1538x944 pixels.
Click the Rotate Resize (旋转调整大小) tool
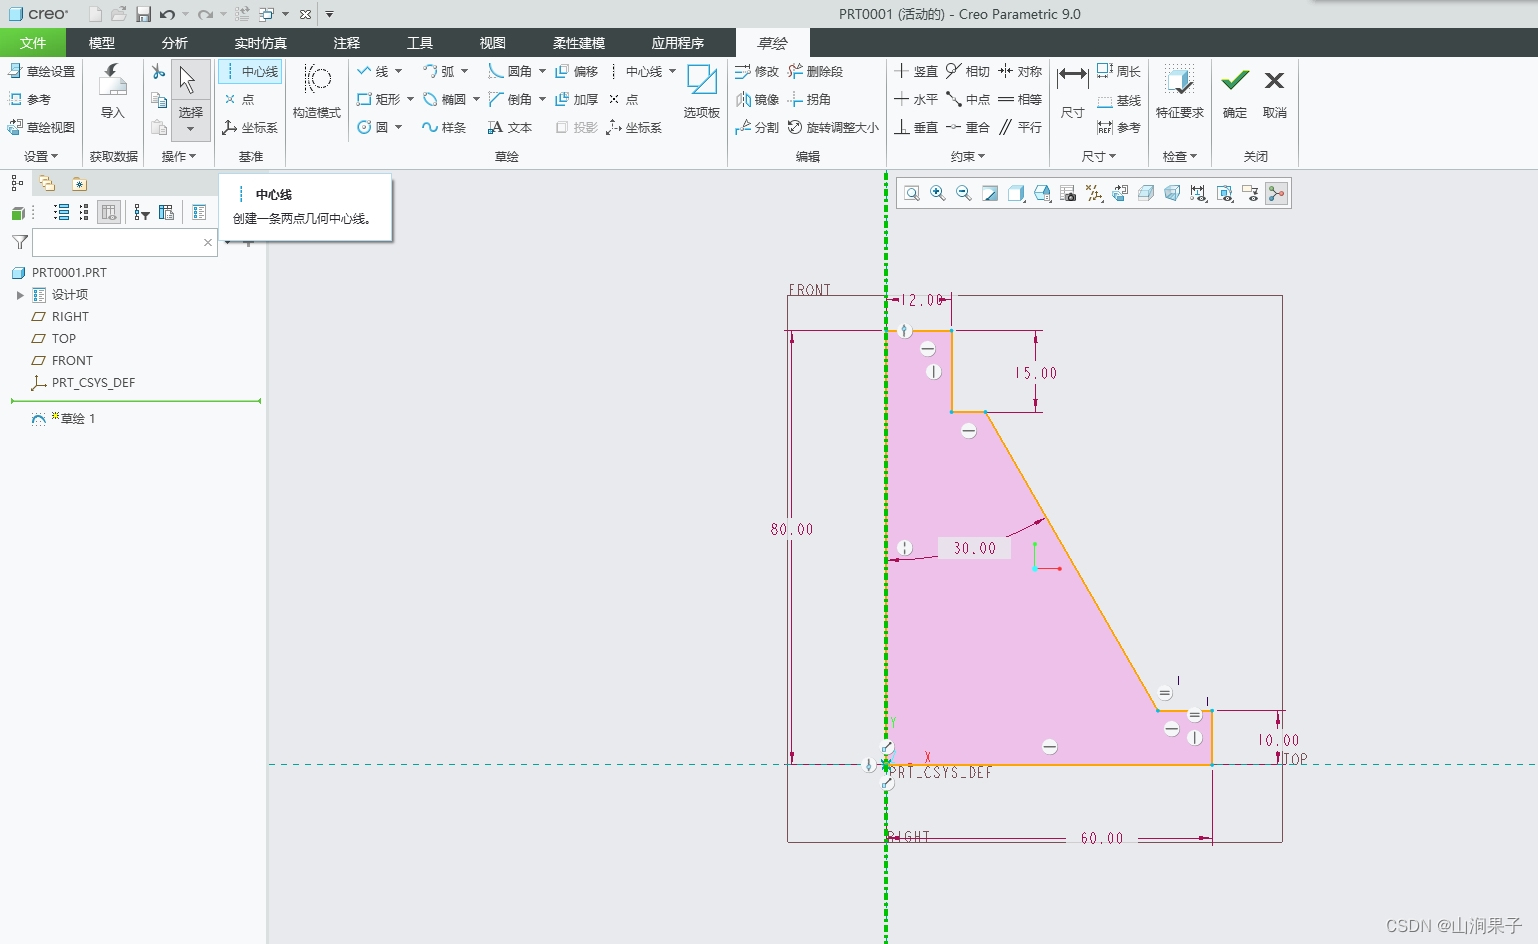point(834,127)
